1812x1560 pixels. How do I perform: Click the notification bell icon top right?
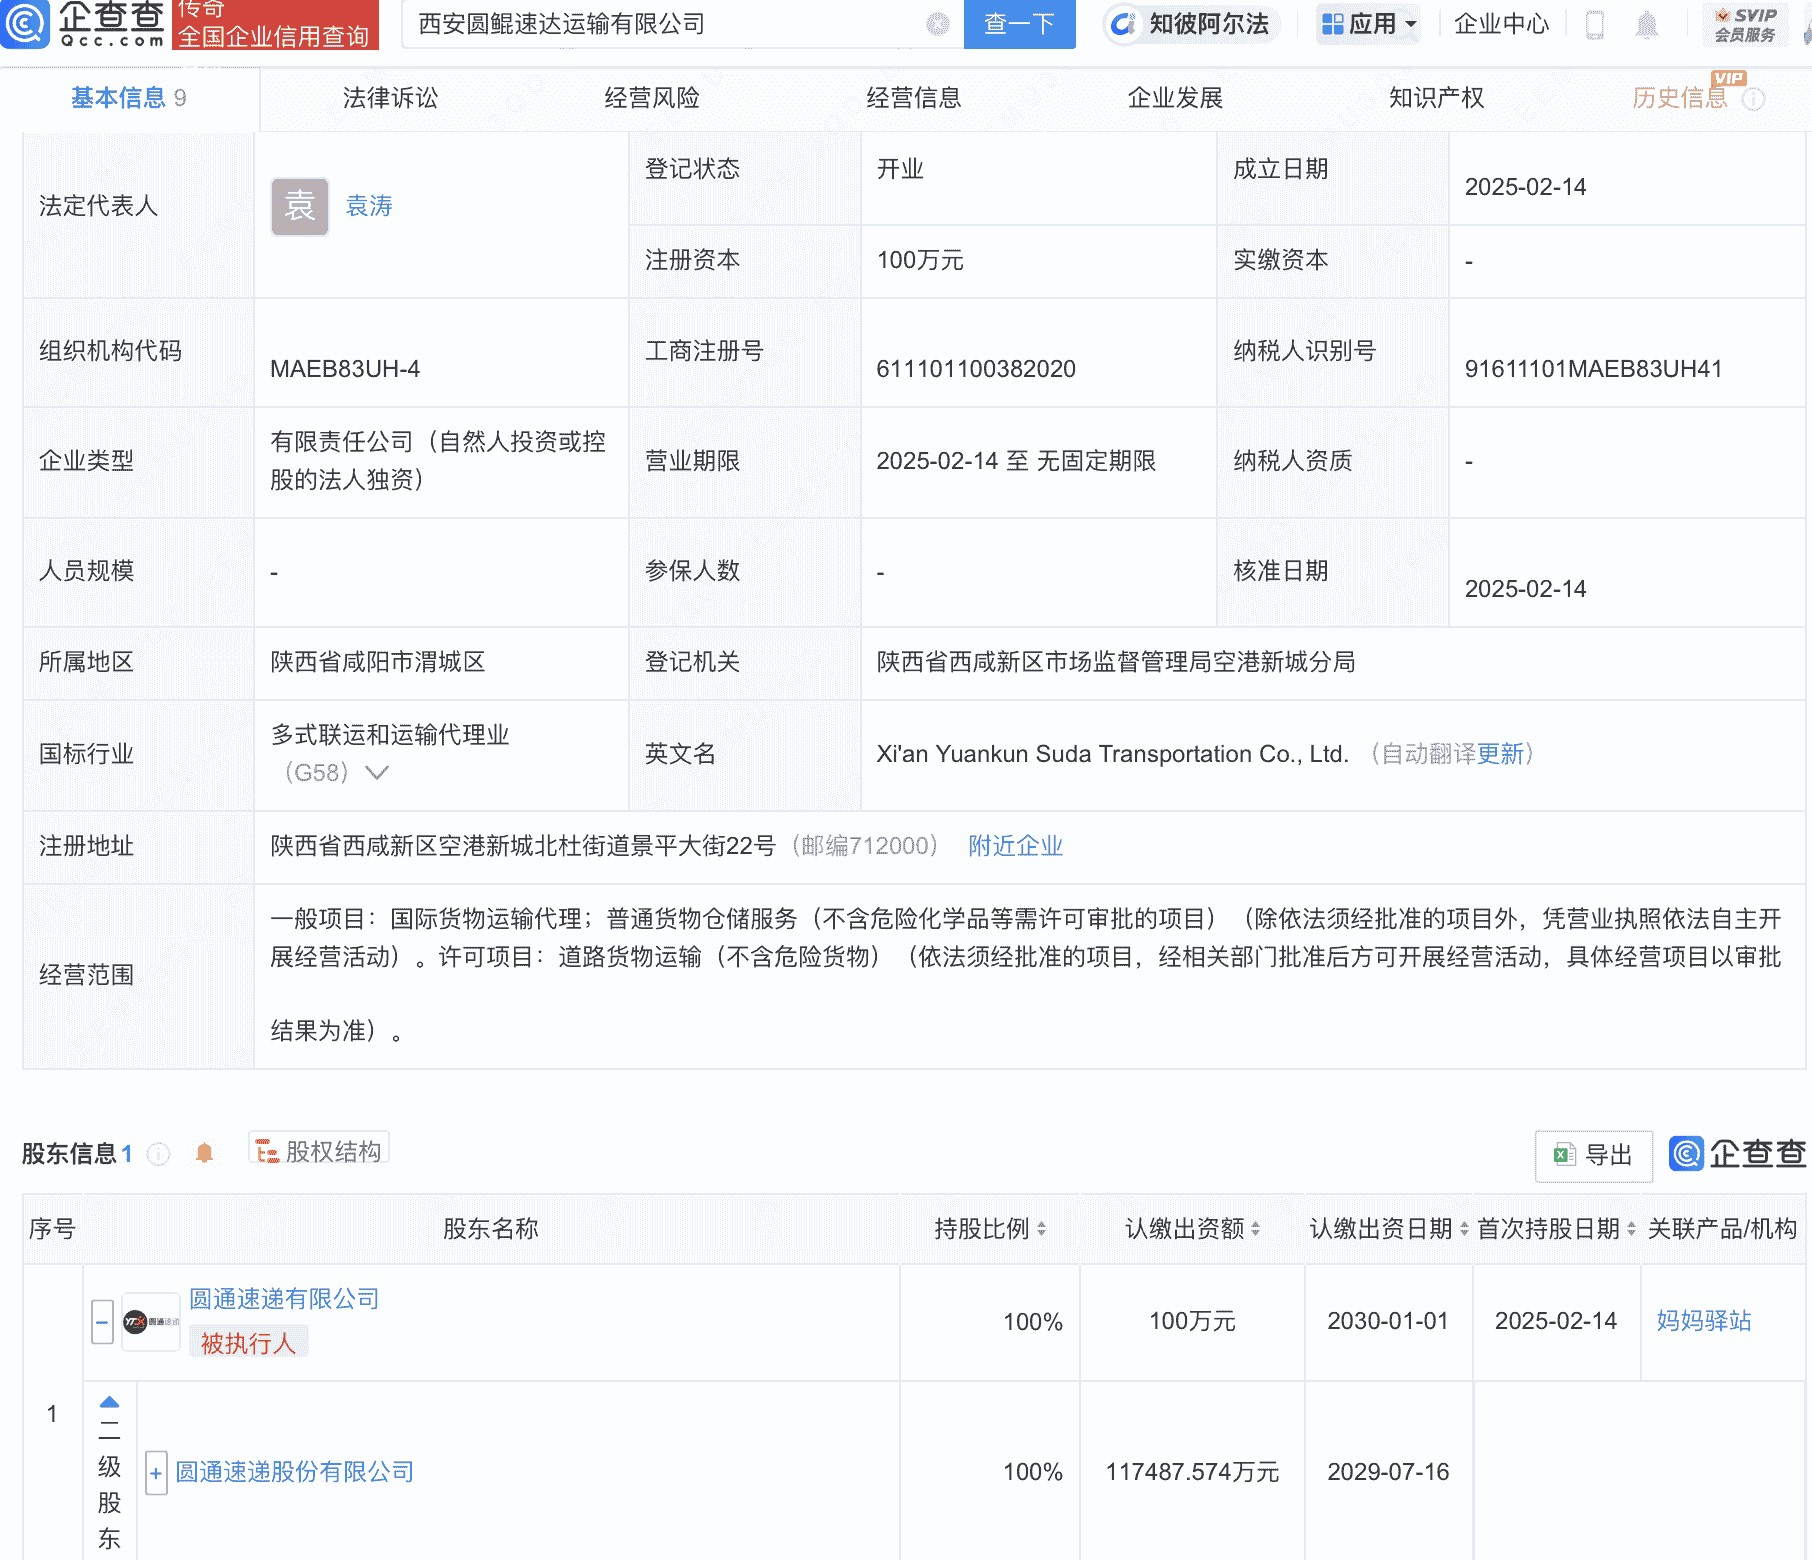click(x=1648, y=25)
